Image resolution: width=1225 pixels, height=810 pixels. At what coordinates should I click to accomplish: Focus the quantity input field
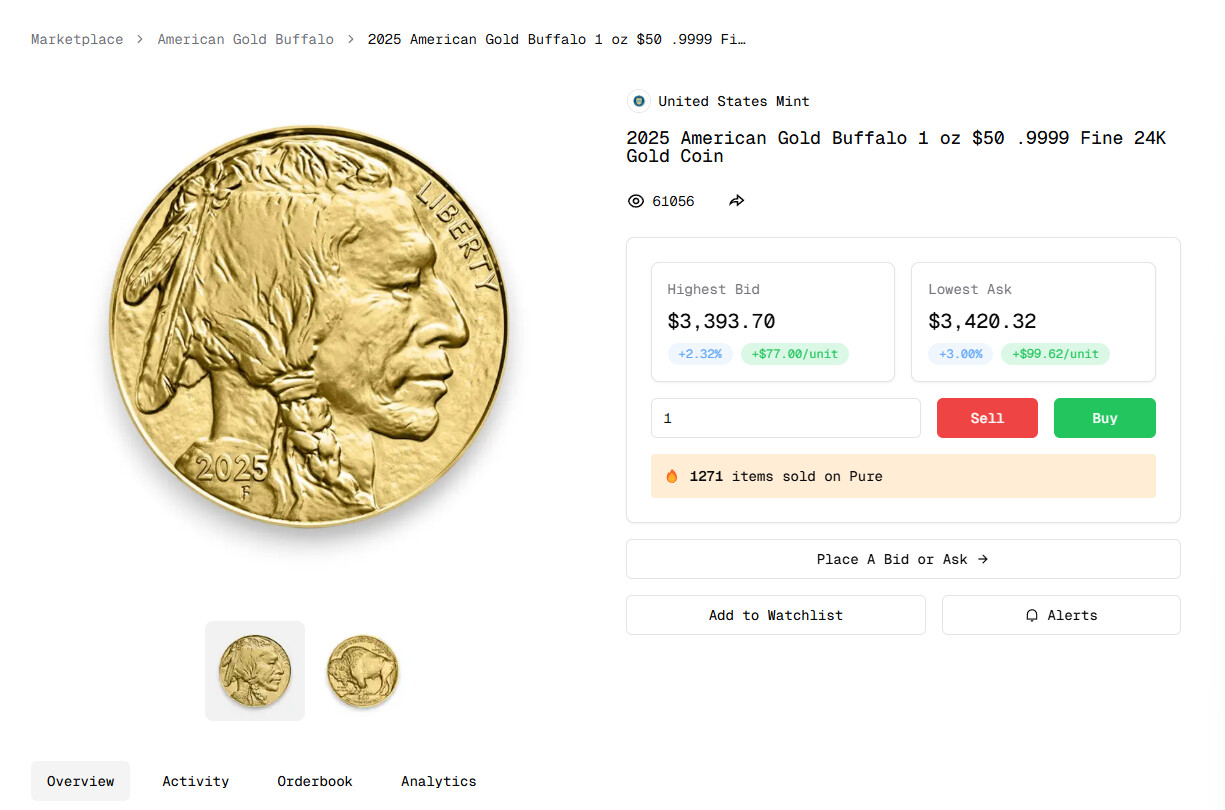click(x=785, y=418)
